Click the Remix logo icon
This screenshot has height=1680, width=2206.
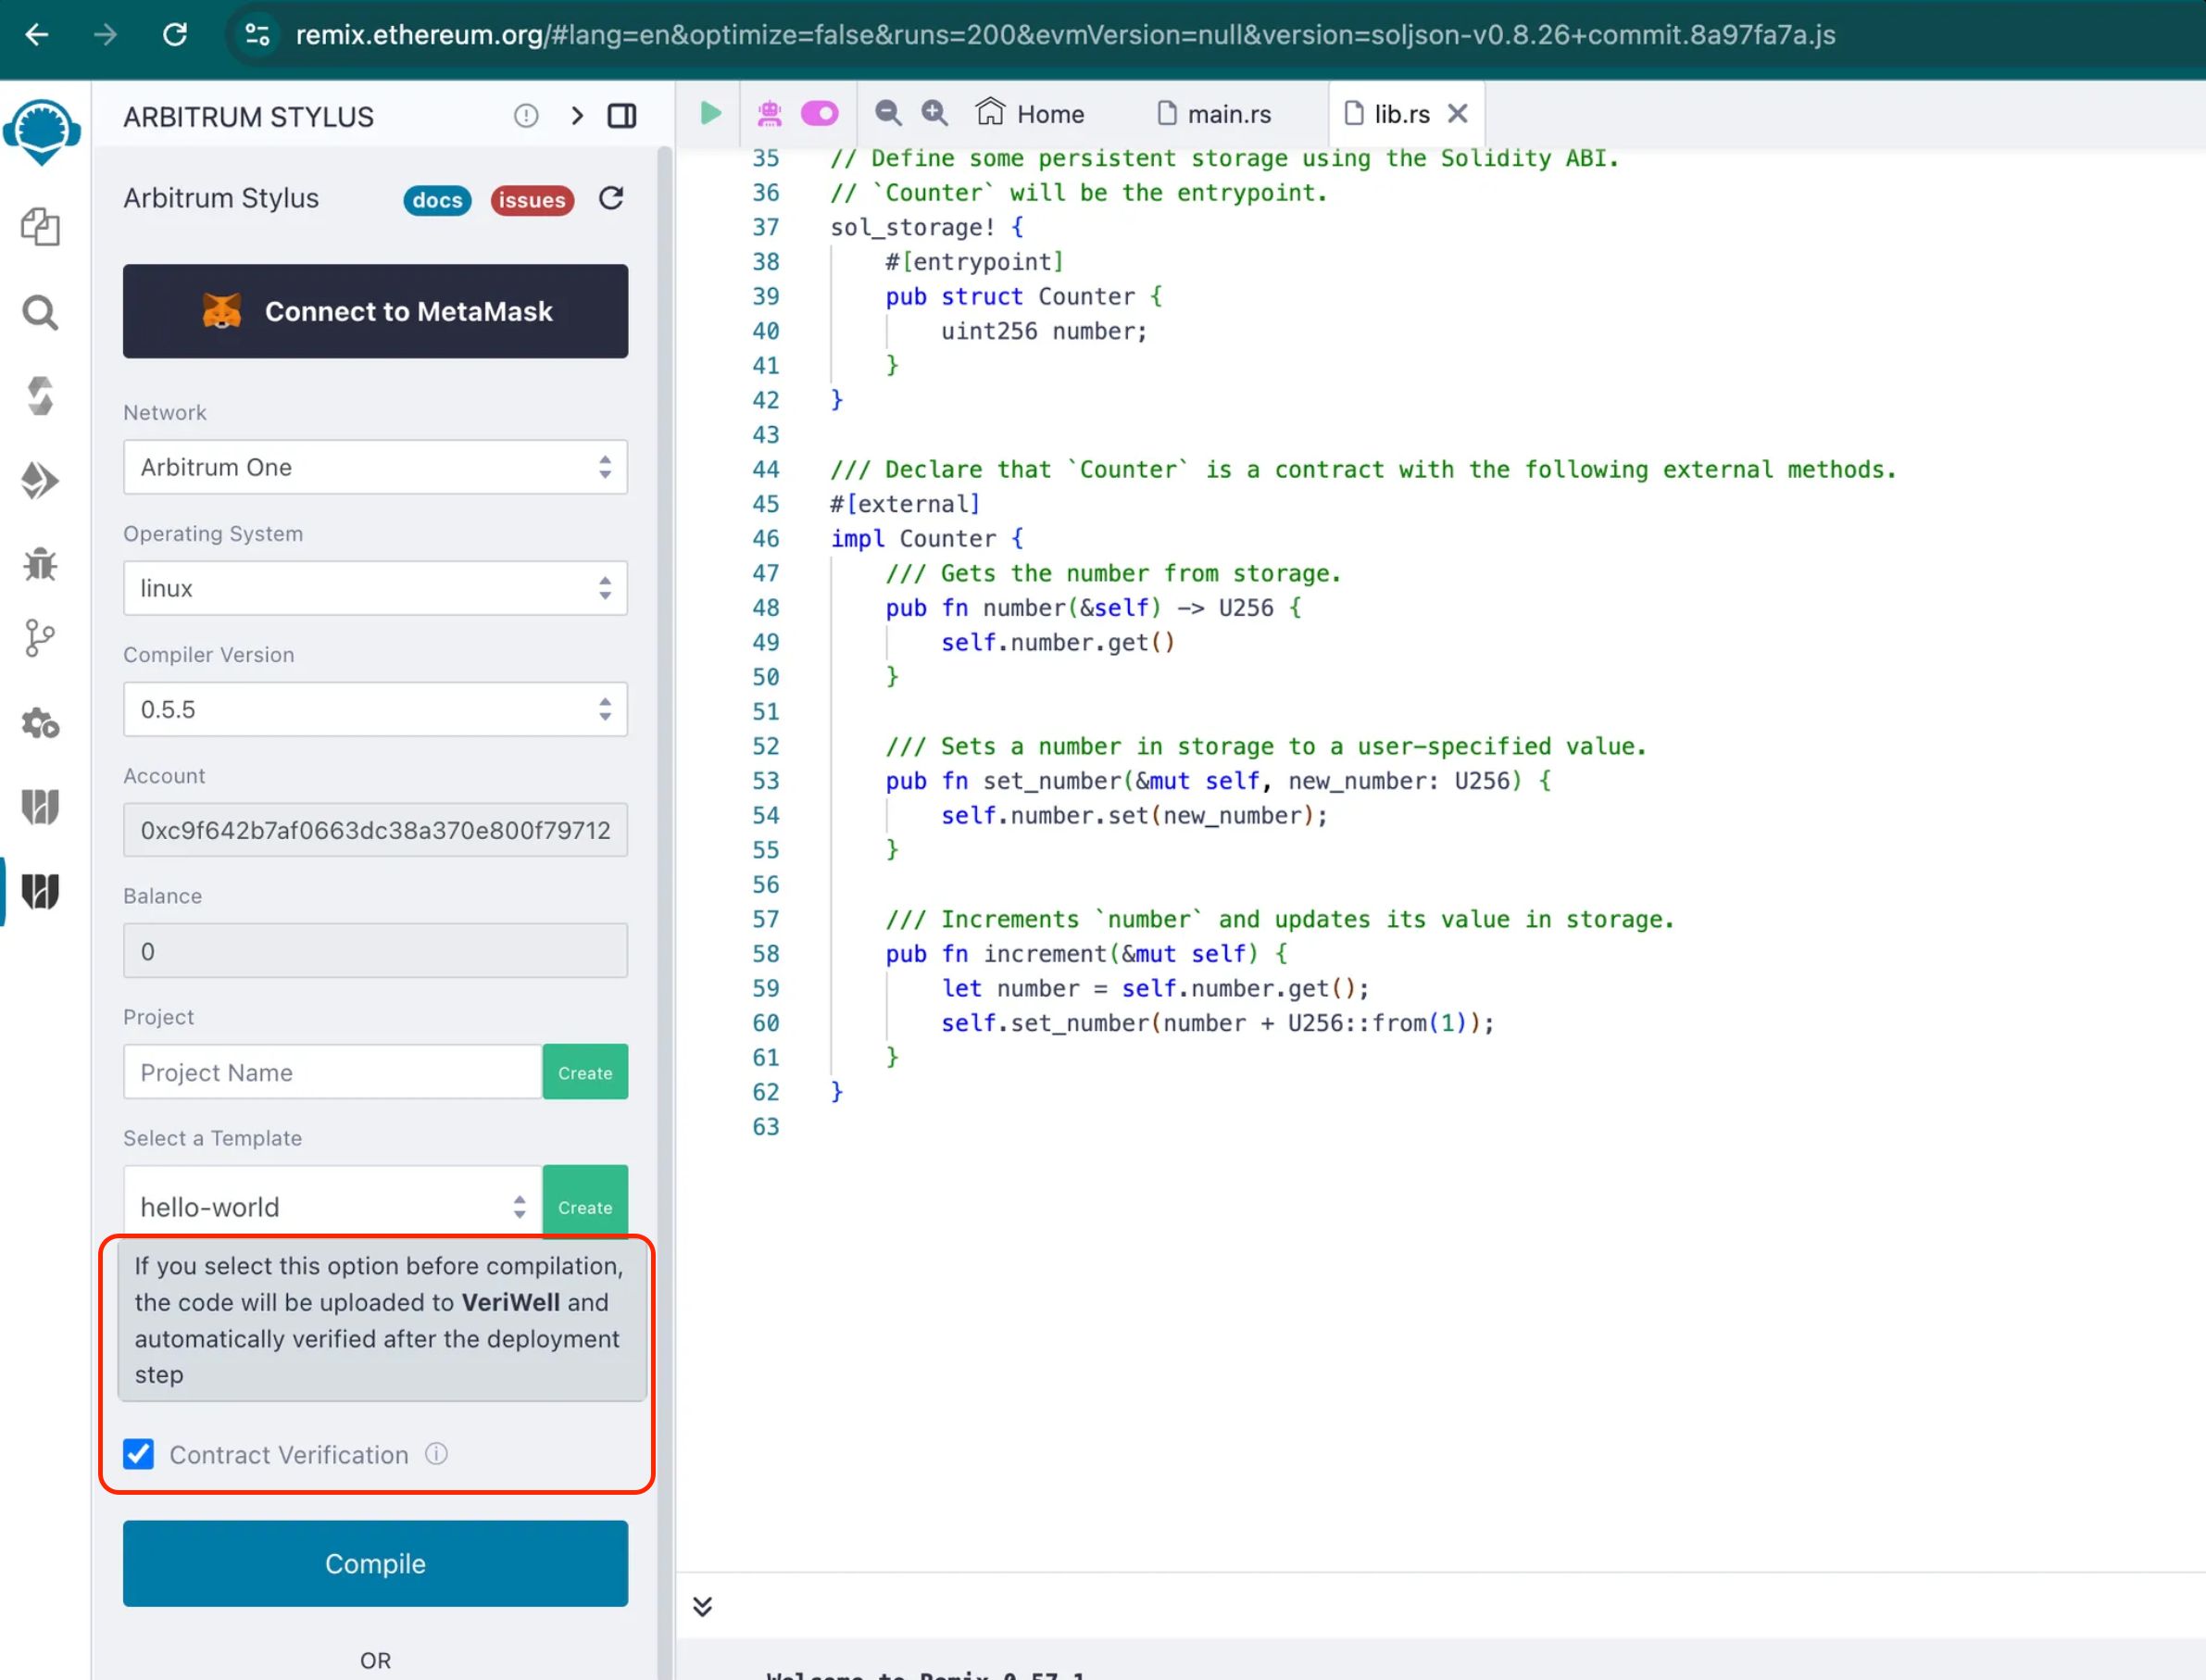pyautogui.click(x=41, y=131)
